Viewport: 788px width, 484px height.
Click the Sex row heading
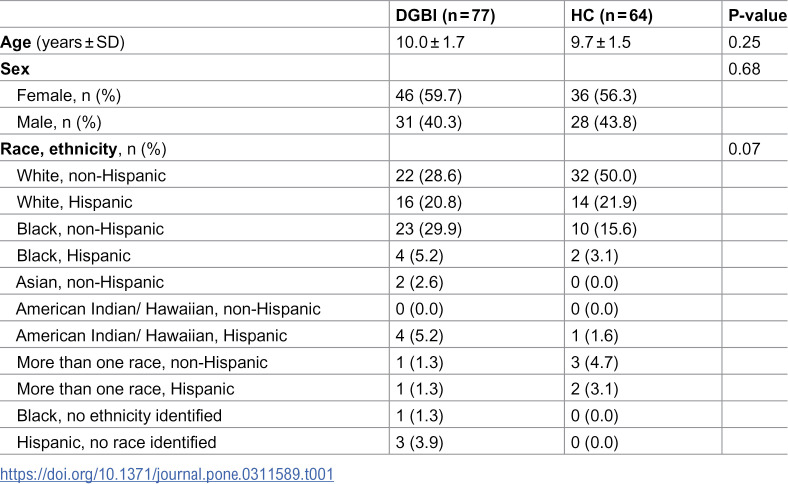tap(15, 69)
